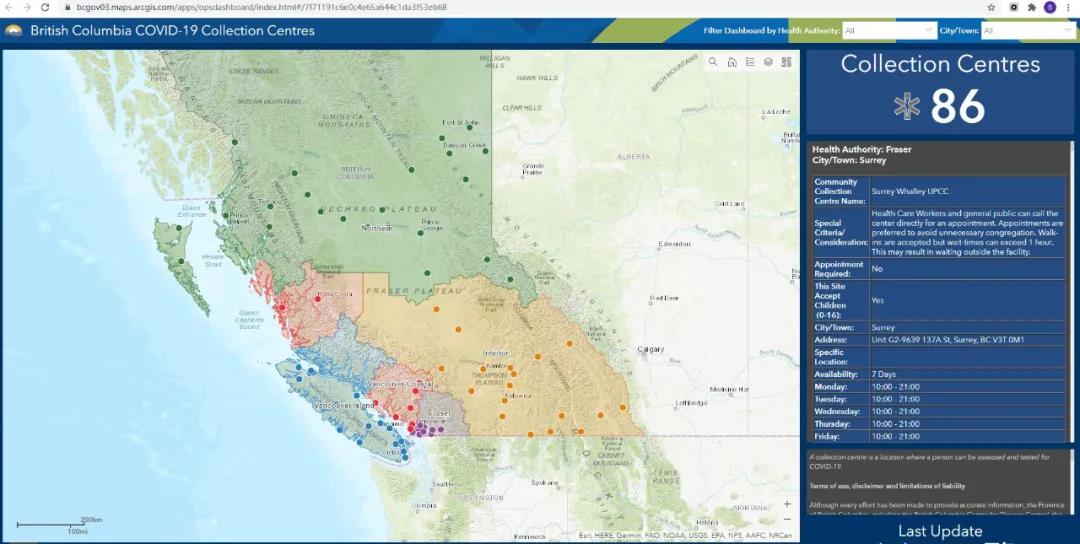
Task: Open the Chrome three-dot menu
Action: (1068, 8)
